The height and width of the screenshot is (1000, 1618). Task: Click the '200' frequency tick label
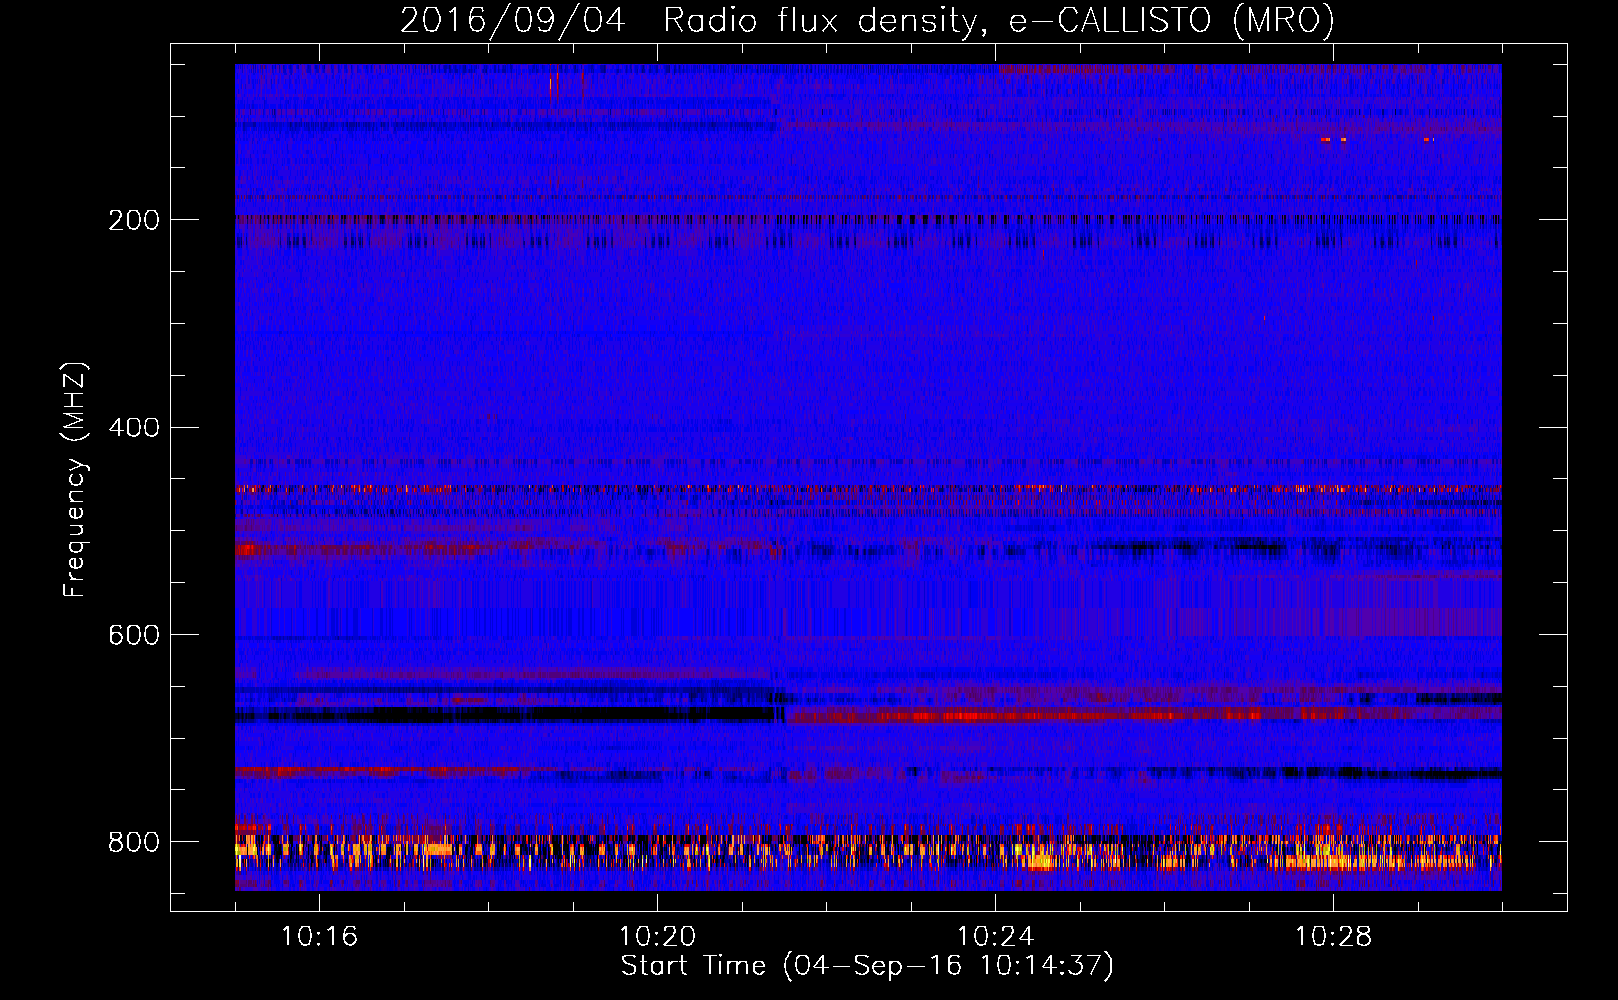coord(134,220)
